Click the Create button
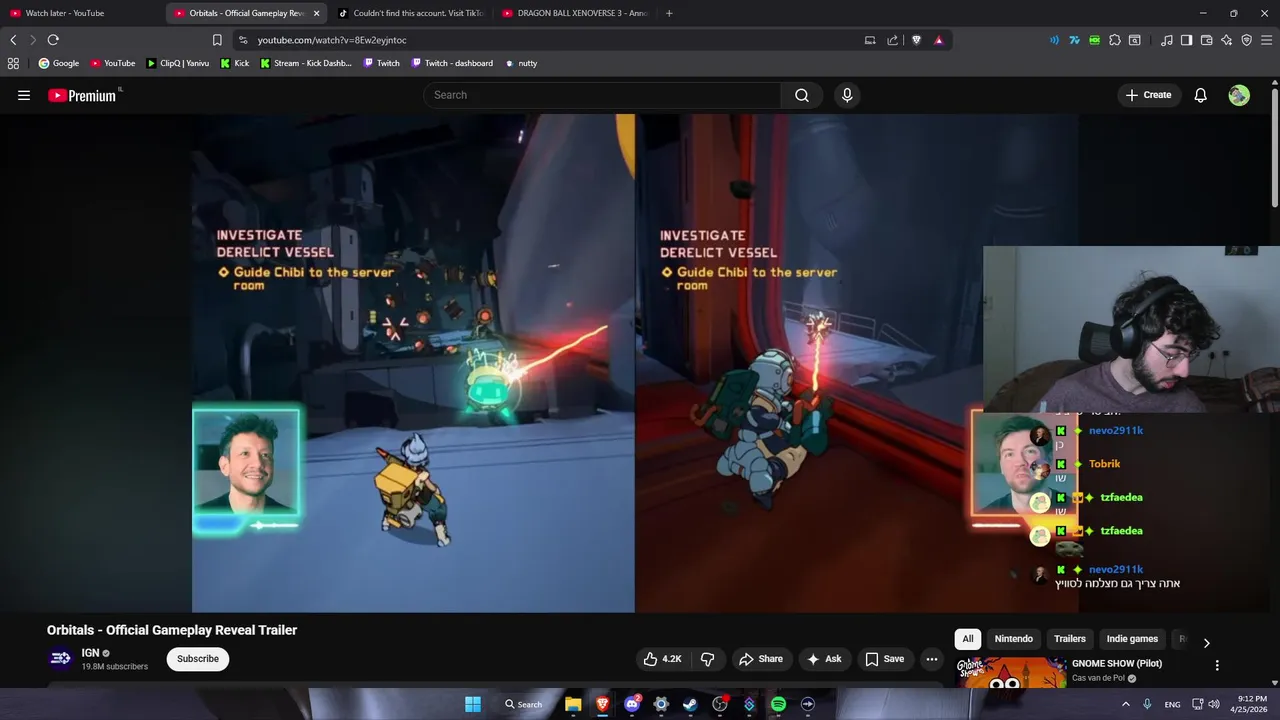1280x720 pixels. pos(1148,95)
